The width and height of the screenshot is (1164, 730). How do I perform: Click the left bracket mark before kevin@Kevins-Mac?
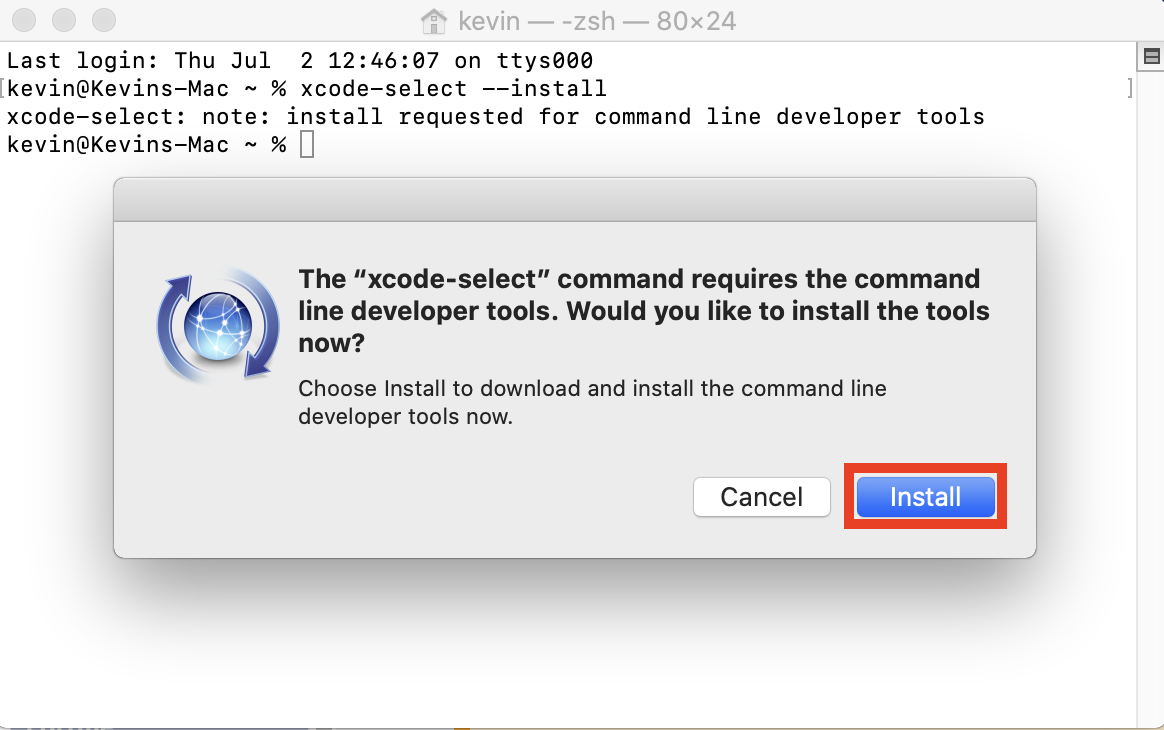pyautogui.click(x=3, y=88)
